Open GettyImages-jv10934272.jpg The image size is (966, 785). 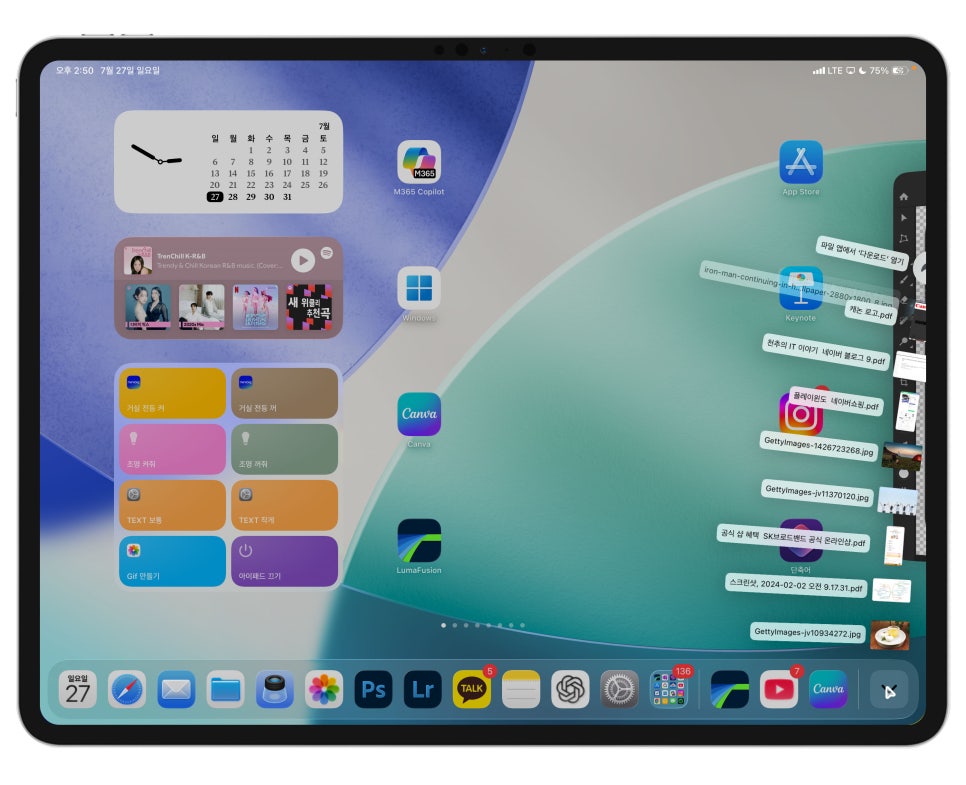click(x=807, y=632)
